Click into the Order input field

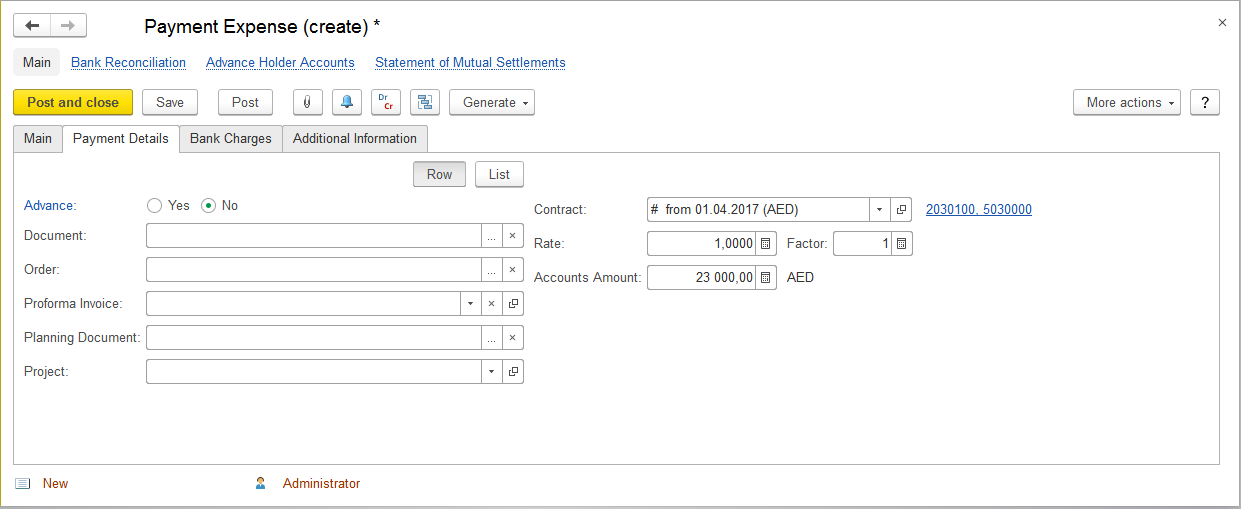coord(313,270)
